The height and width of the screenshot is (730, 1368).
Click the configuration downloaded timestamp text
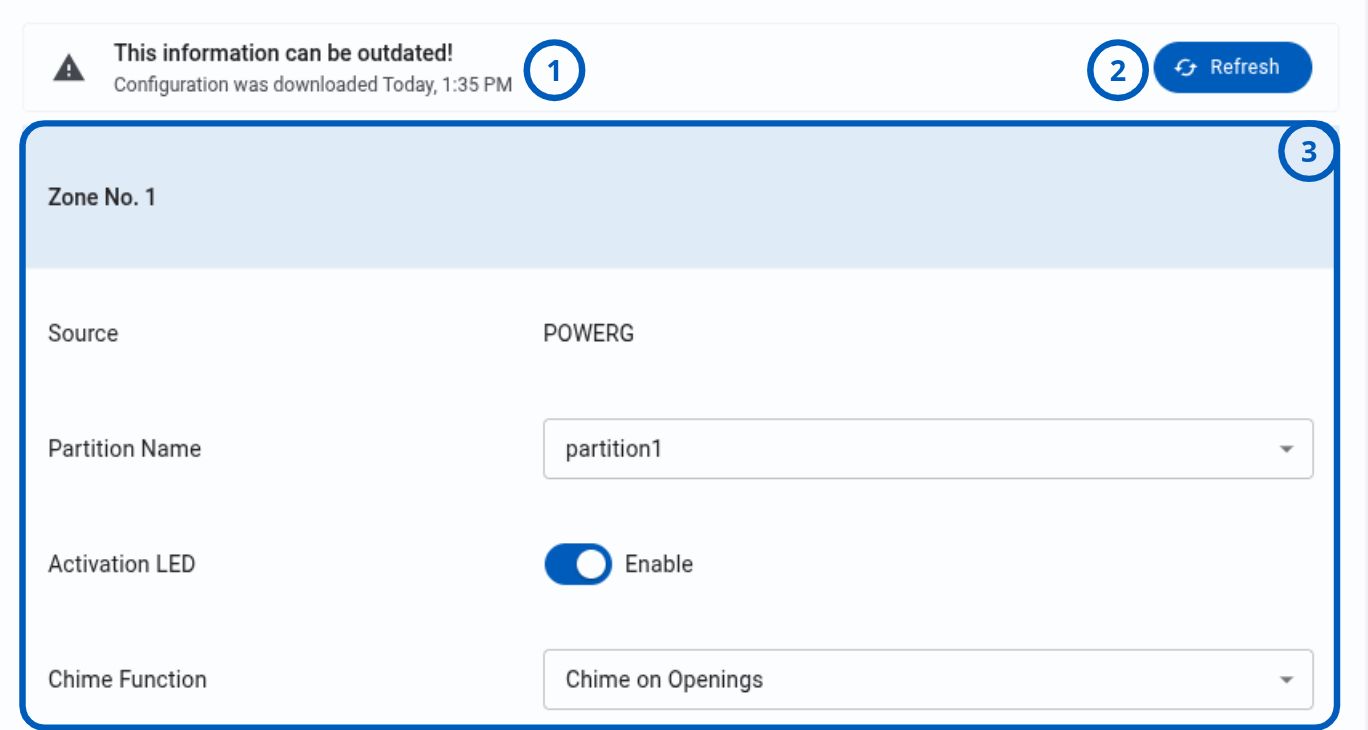pyautogui.click(x=313, y=85)
